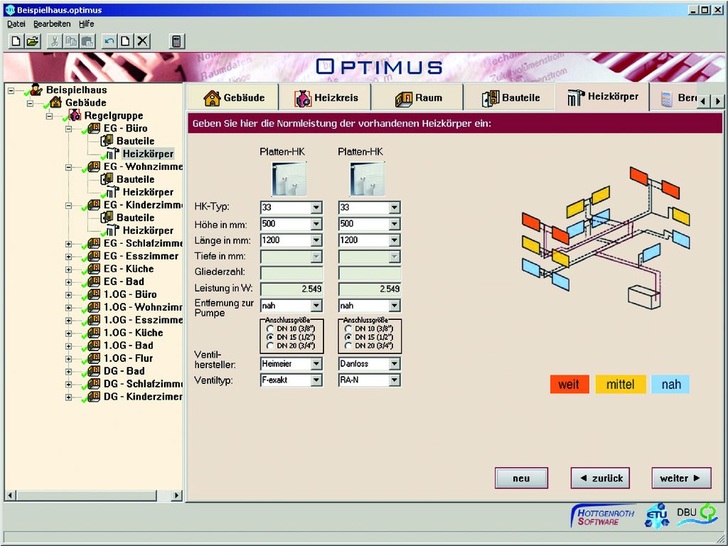Switch to the Gebäude tab
The width and height of the screenshot is (728, 546).
pos(233,98)
